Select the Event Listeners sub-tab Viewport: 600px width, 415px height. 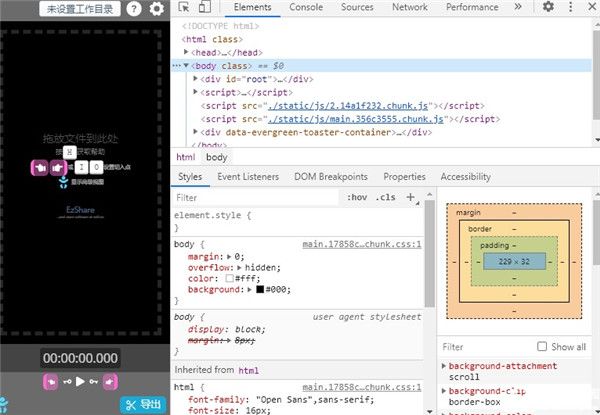248,177
